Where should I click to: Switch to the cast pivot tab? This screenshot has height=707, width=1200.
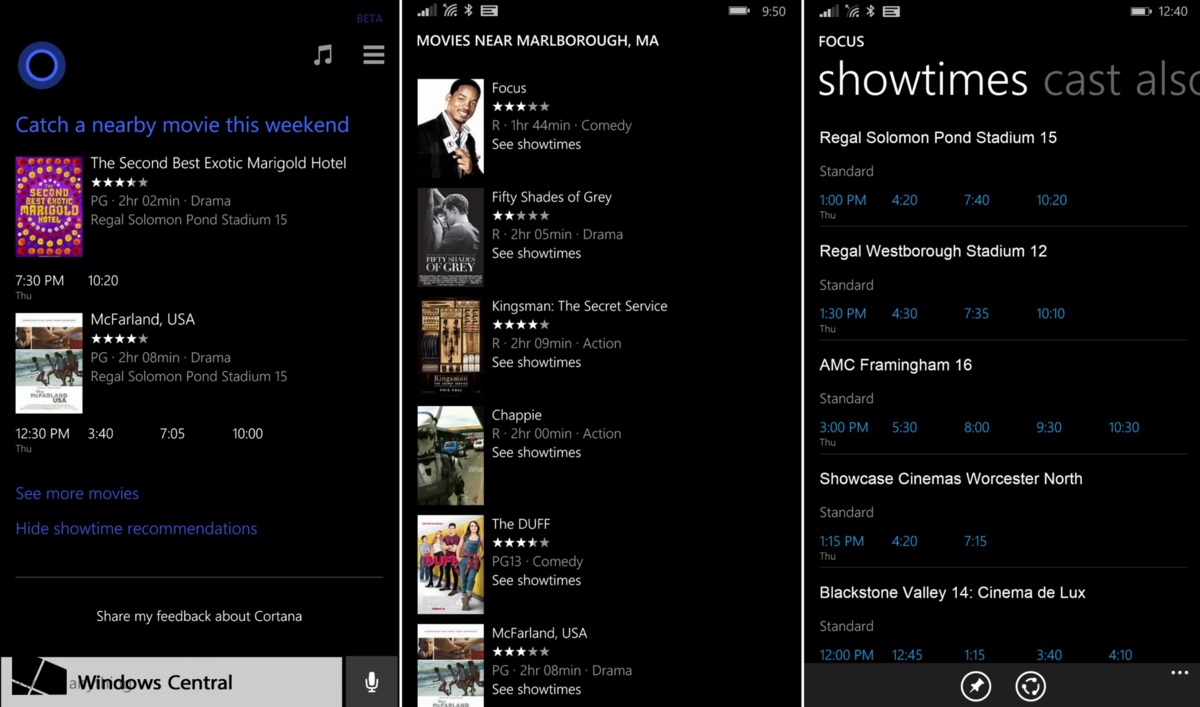point(1084,80)
